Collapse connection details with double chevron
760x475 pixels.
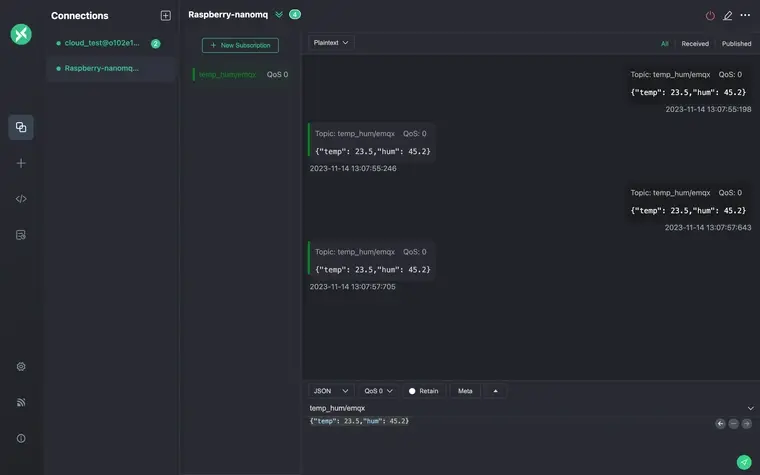279,15
